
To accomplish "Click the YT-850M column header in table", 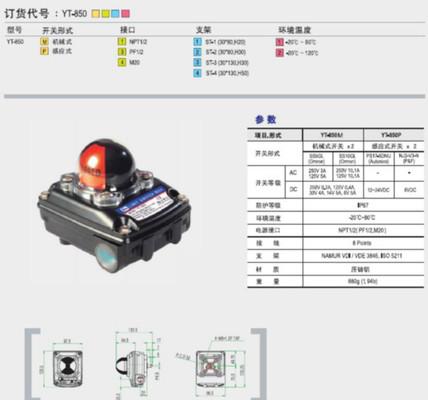I will click(x=333, y=135).
